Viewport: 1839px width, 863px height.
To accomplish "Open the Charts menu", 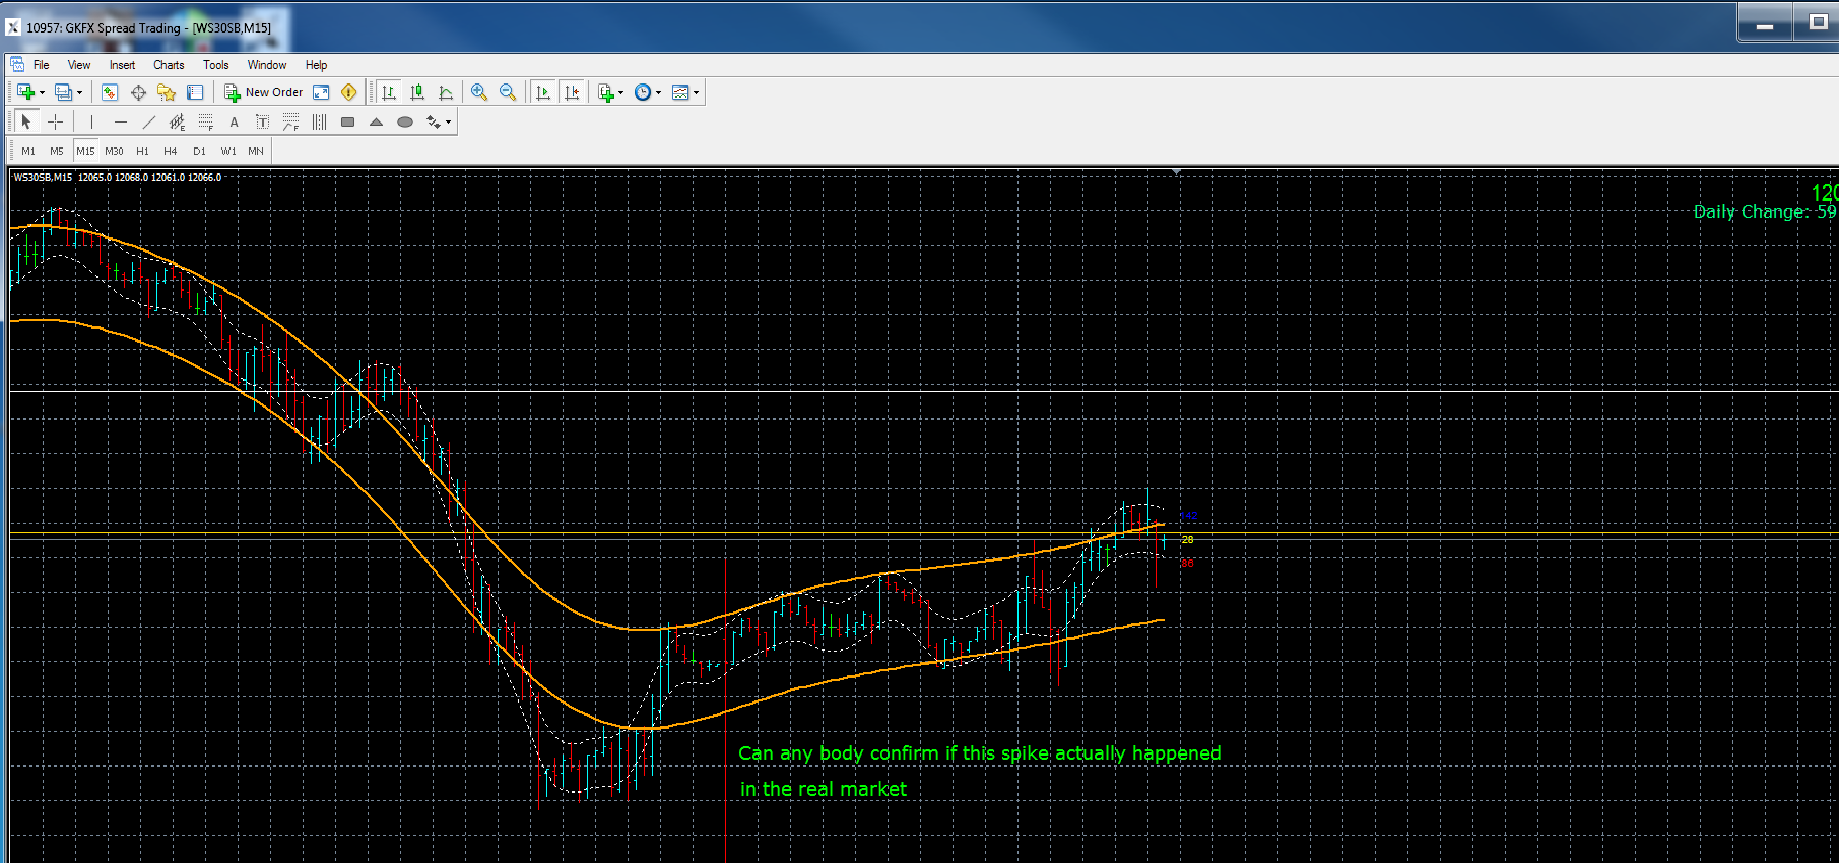I will 169,65.
